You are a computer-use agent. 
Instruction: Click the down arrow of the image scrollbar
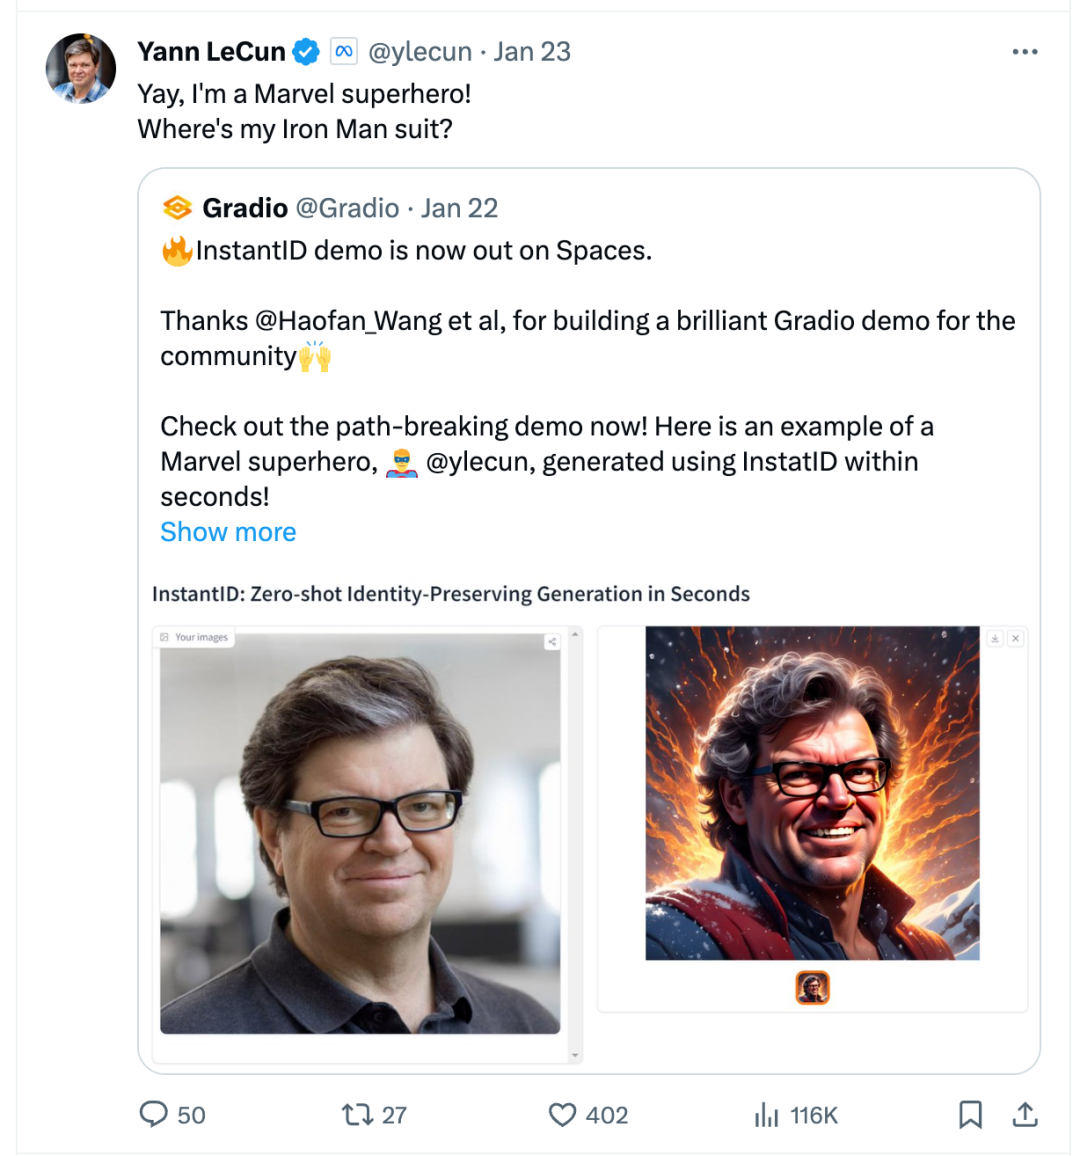click(575, 1055)
